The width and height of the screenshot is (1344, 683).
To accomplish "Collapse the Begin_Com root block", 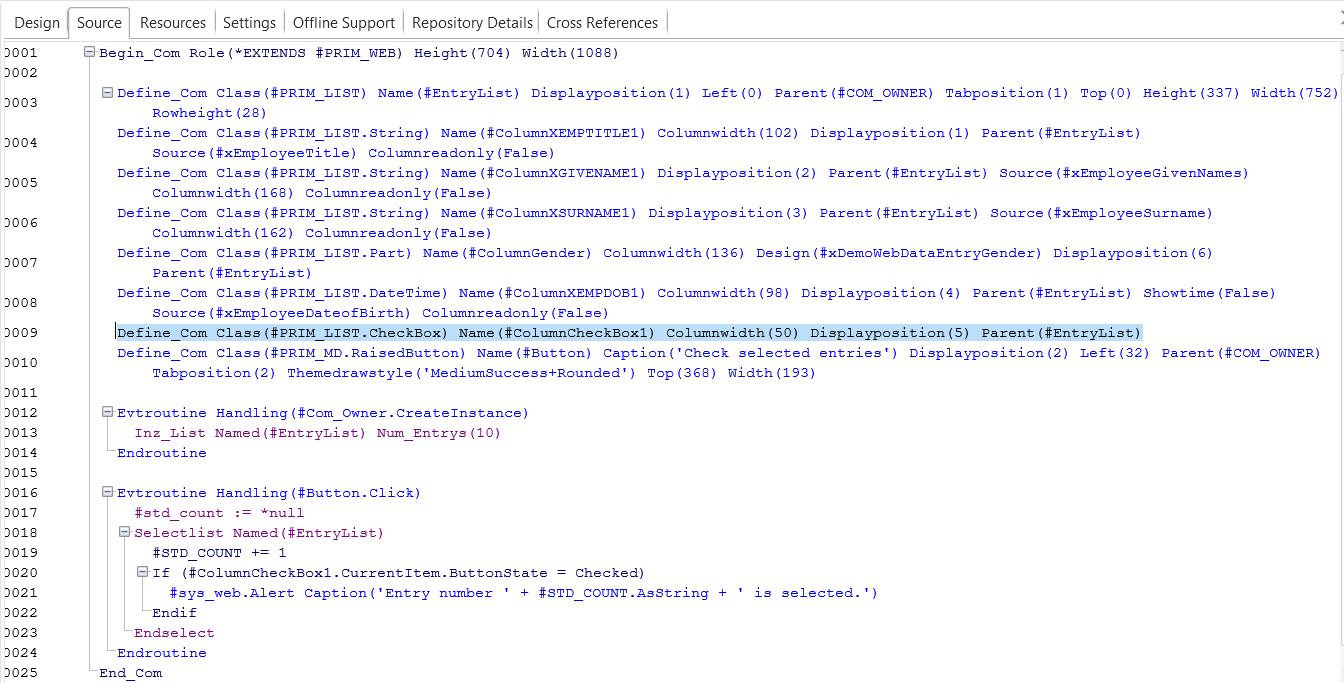I will [x=89, y=52].
